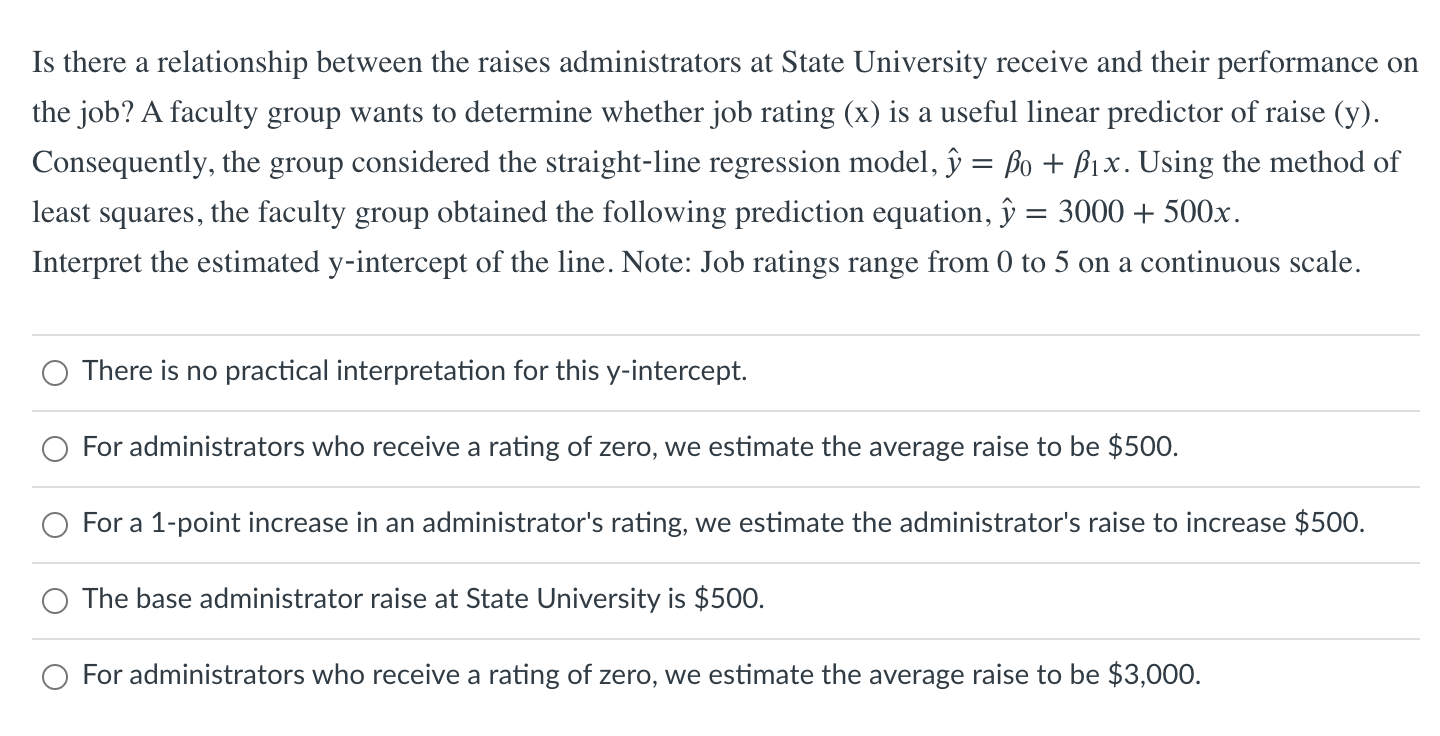Click the divider below the last option

(x=720, y=713)
